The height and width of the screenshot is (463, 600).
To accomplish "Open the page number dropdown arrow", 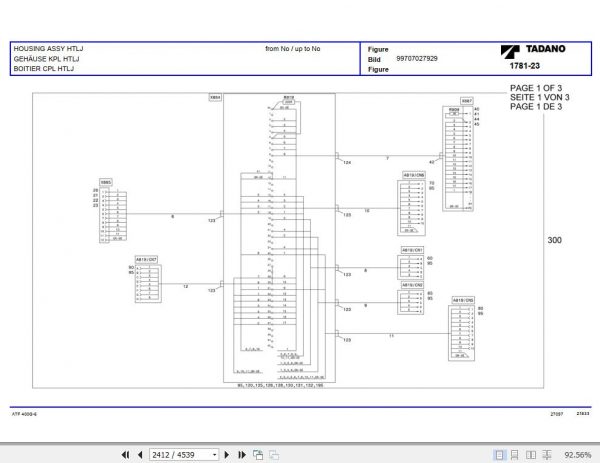I will tap(214, 455).
